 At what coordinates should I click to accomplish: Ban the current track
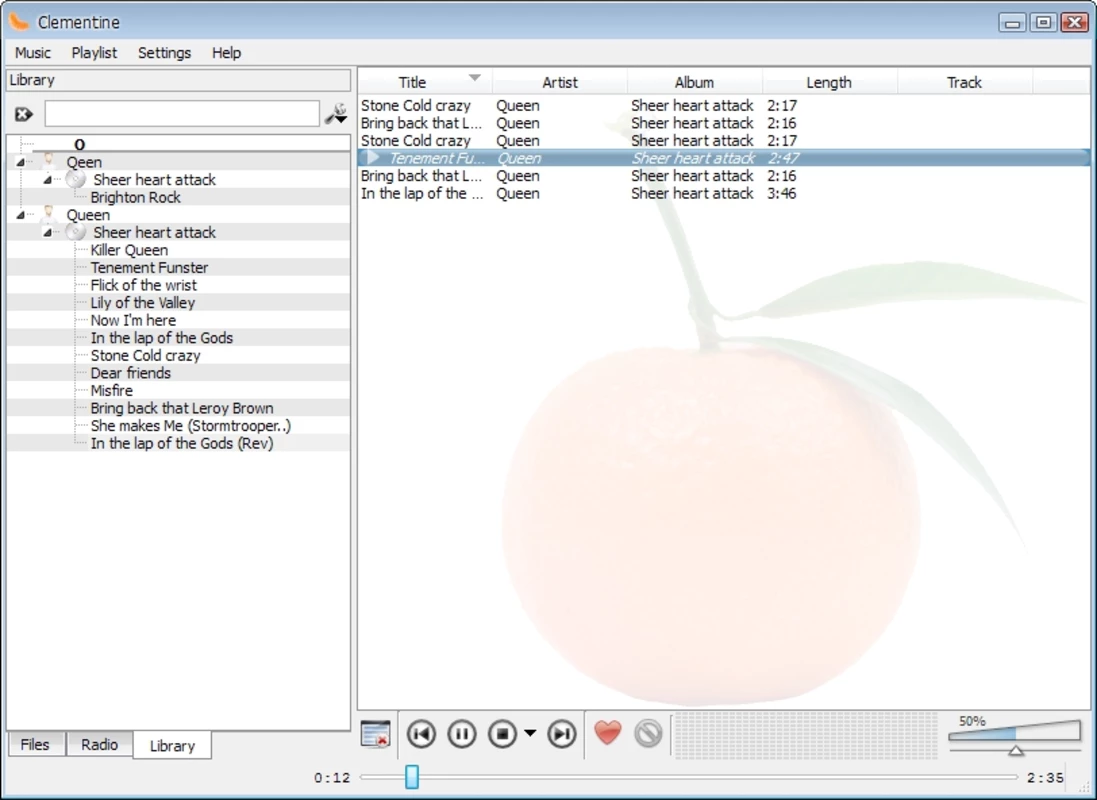[x=648, y=734]
